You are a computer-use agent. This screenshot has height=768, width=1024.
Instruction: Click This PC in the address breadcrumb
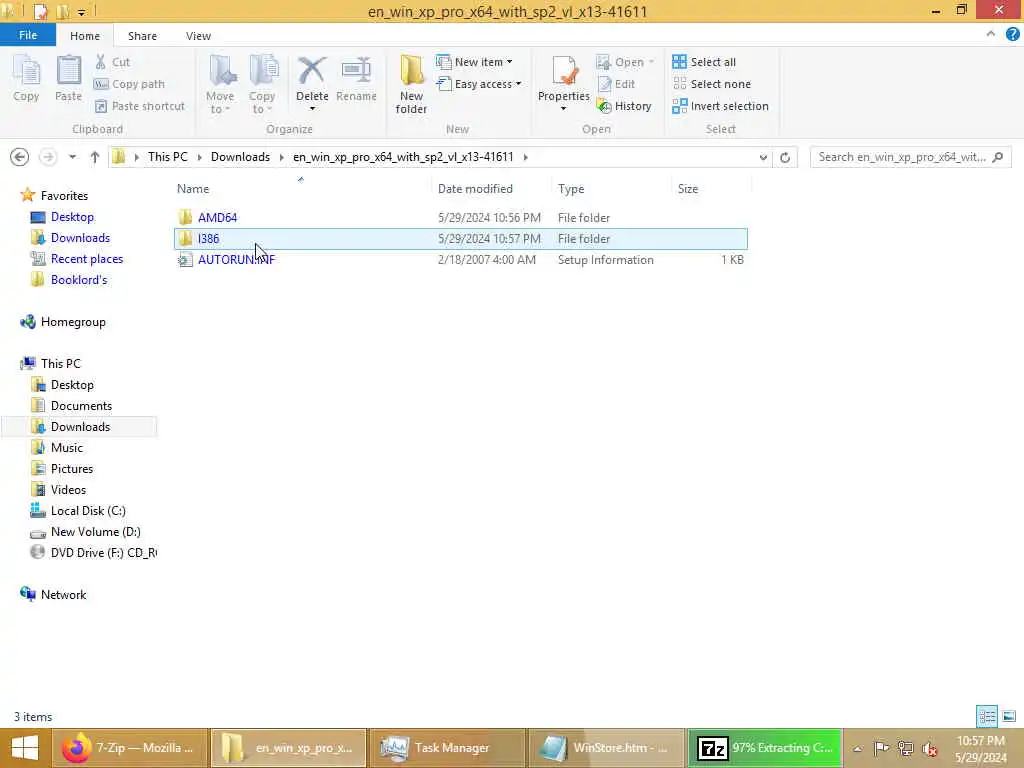(167, 157)
